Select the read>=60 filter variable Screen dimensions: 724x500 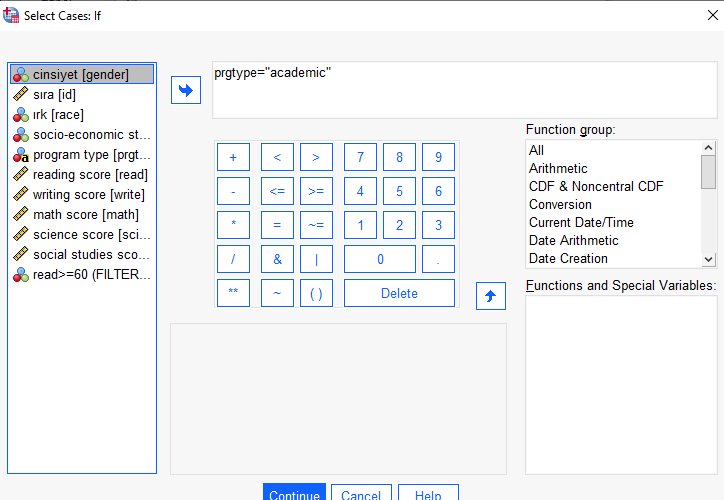82,275
